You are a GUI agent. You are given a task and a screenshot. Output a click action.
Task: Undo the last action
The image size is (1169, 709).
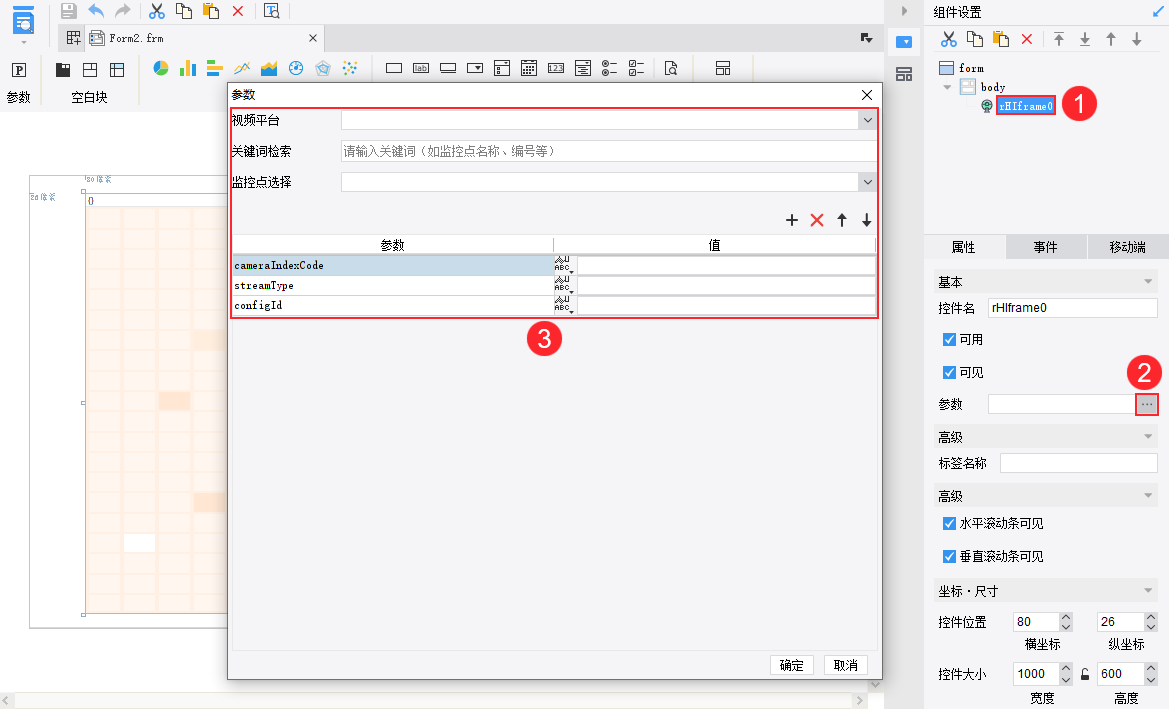pos(96,11)
